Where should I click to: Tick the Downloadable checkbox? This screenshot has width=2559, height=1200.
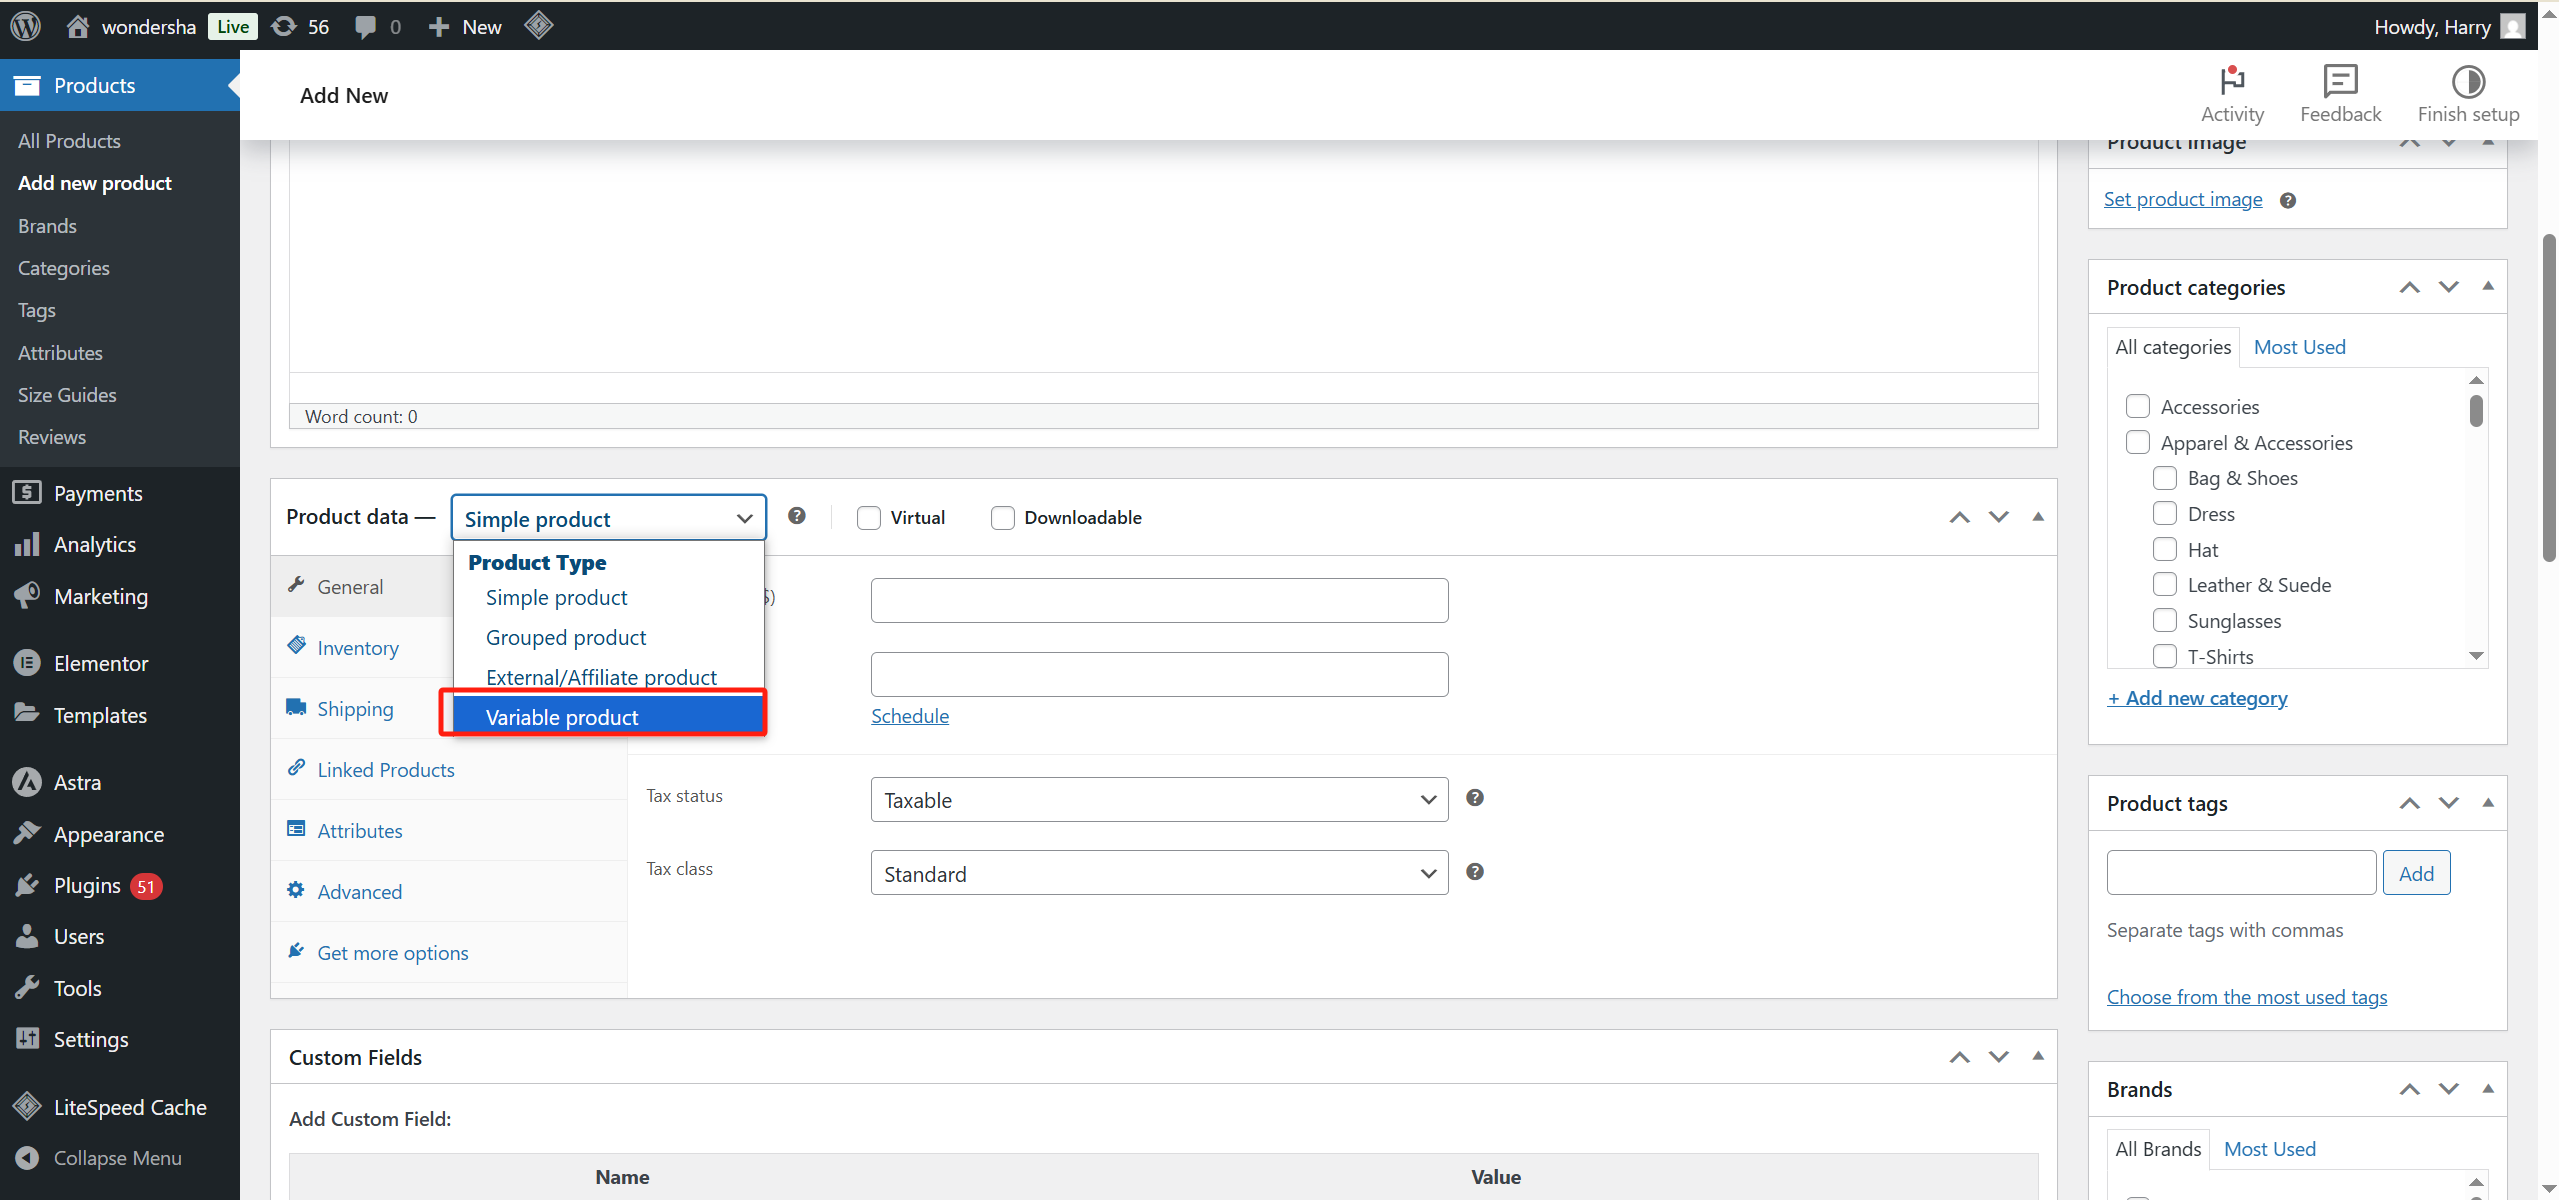coord(1002,518)
